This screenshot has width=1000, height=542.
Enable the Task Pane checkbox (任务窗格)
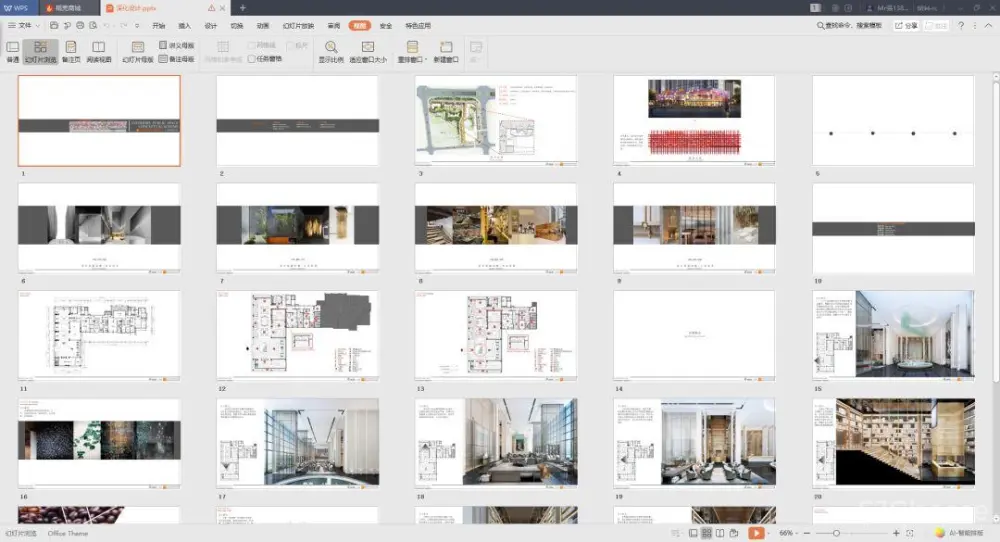[x=252, y=59]
